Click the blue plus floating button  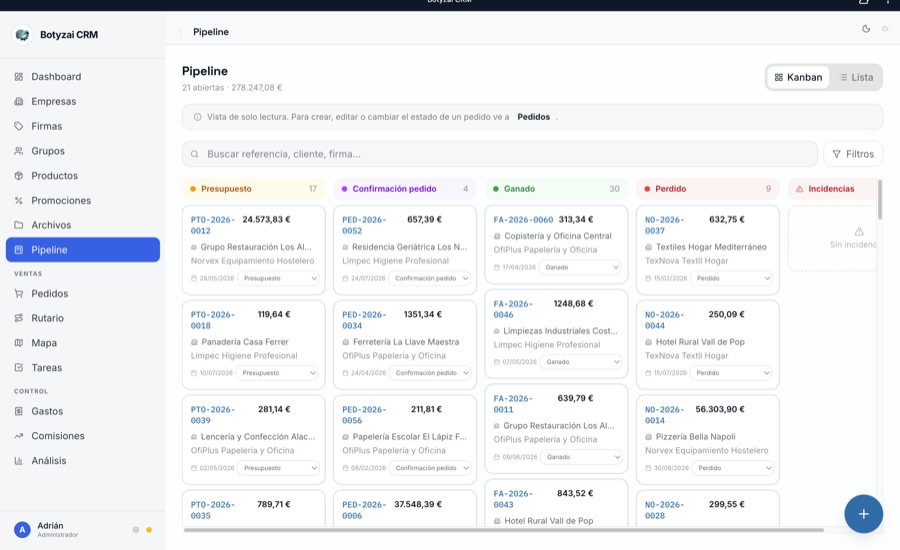pyautogui.click(x=863, y=514)
